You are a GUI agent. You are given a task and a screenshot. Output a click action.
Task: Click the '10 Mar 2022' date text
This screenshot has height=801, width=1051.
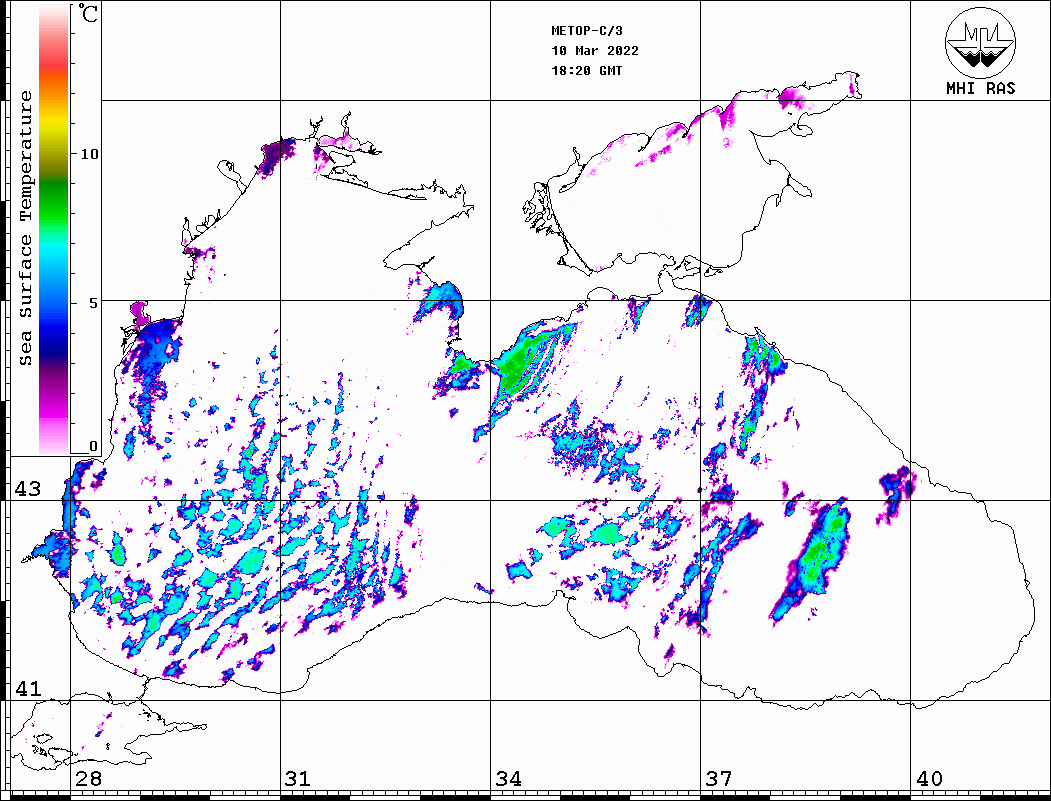tap(595, 51)
